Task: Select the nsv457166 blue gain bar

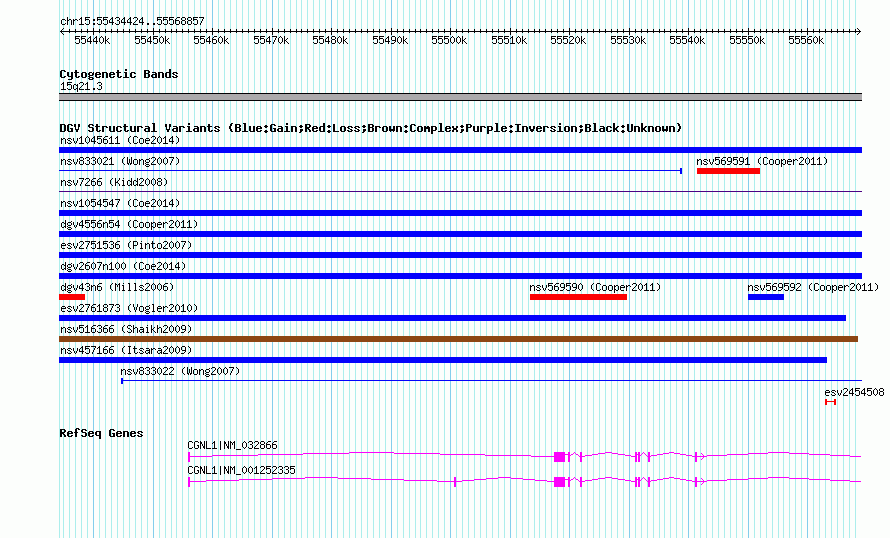Action: (x=443, y=360)
